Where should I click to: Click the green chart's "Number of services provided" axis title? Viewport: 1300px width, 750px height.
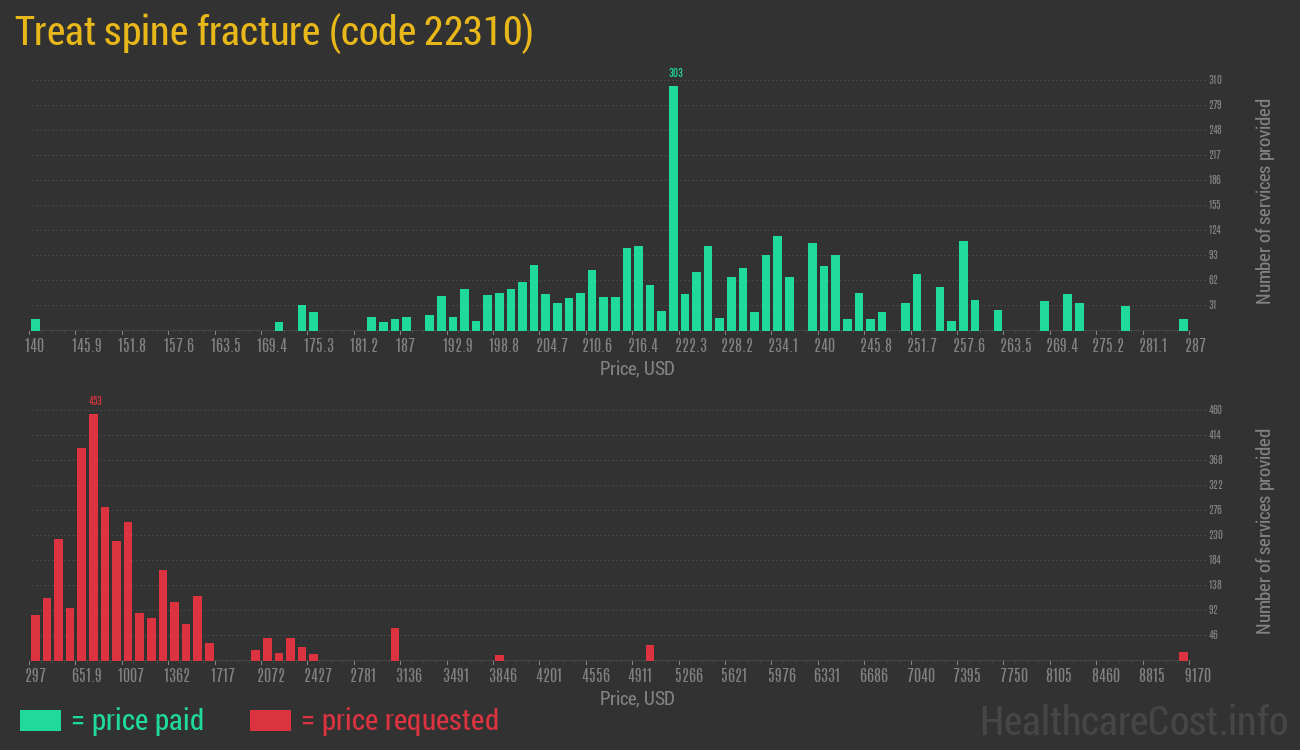(x=1264, y=202)
